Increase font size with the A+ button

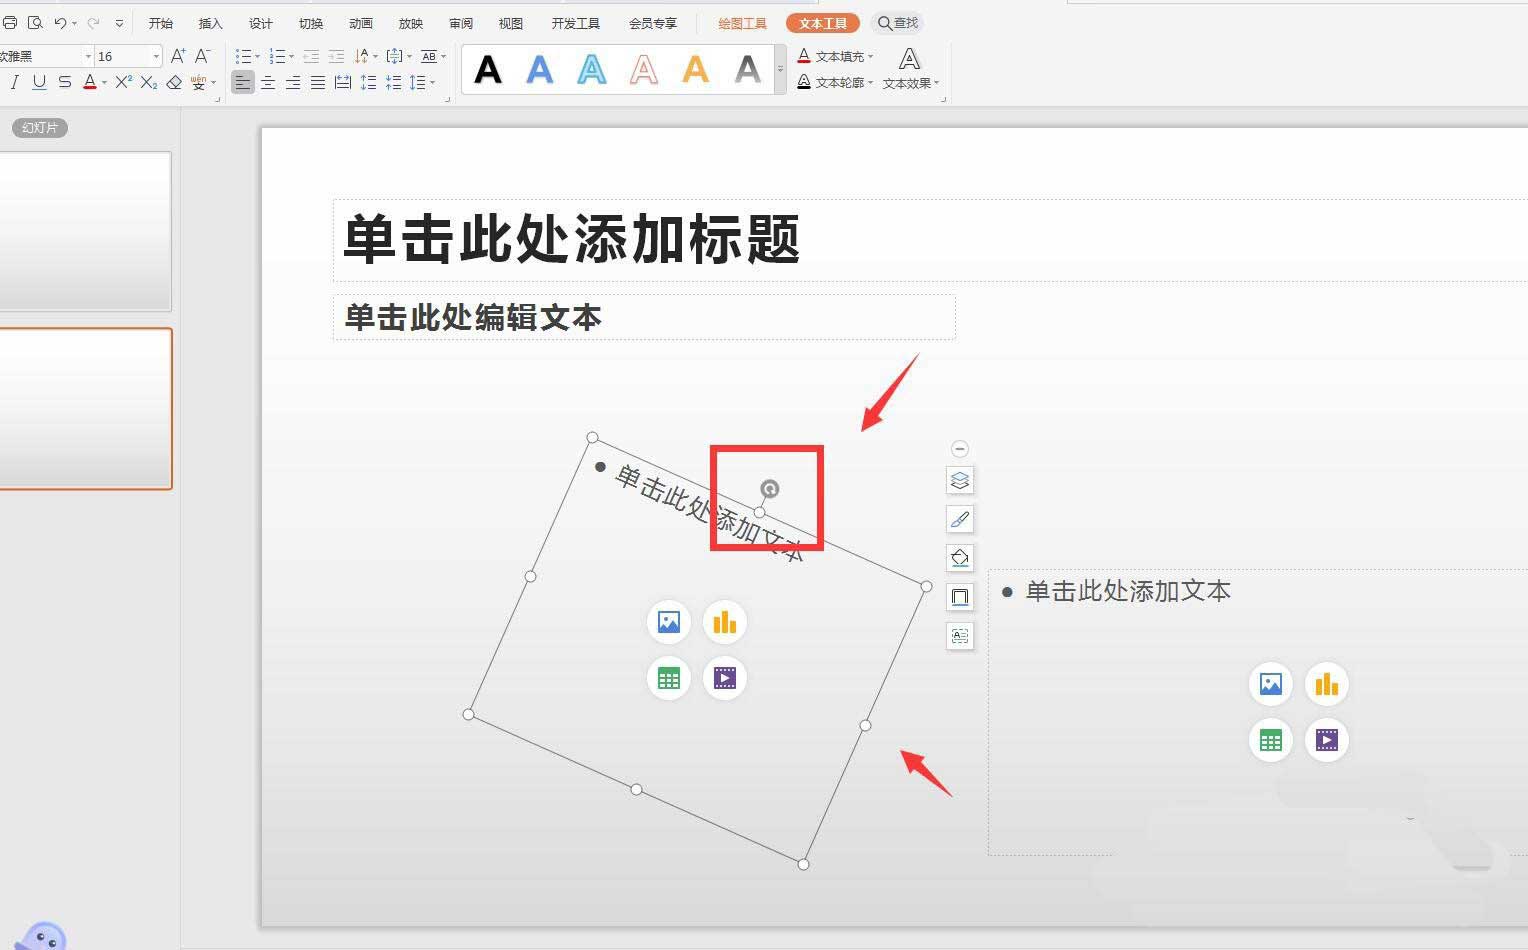click(x=178, y=56)
